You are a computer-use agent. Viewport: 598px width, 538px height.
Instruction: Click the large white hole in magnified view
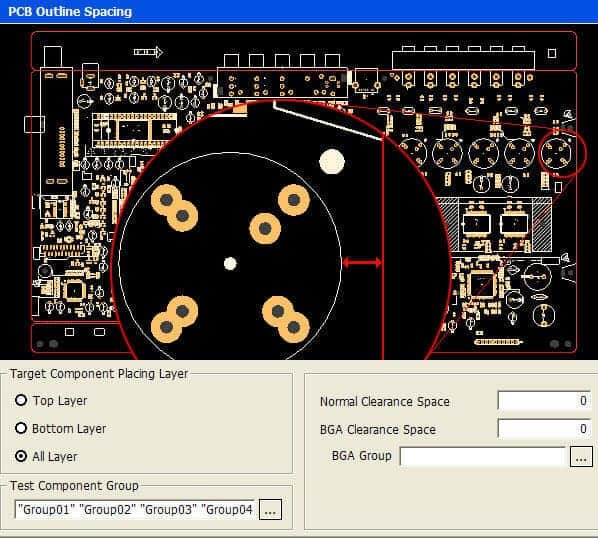[332, 162]
